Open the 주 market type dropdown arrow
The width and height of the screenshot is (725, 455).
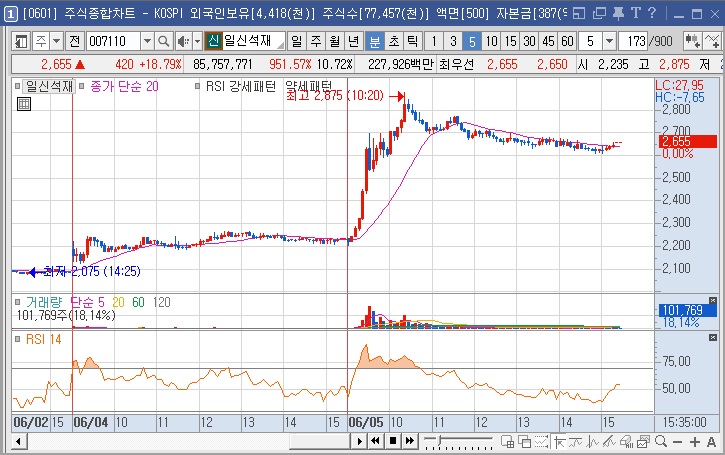click(x=56, y=41)
